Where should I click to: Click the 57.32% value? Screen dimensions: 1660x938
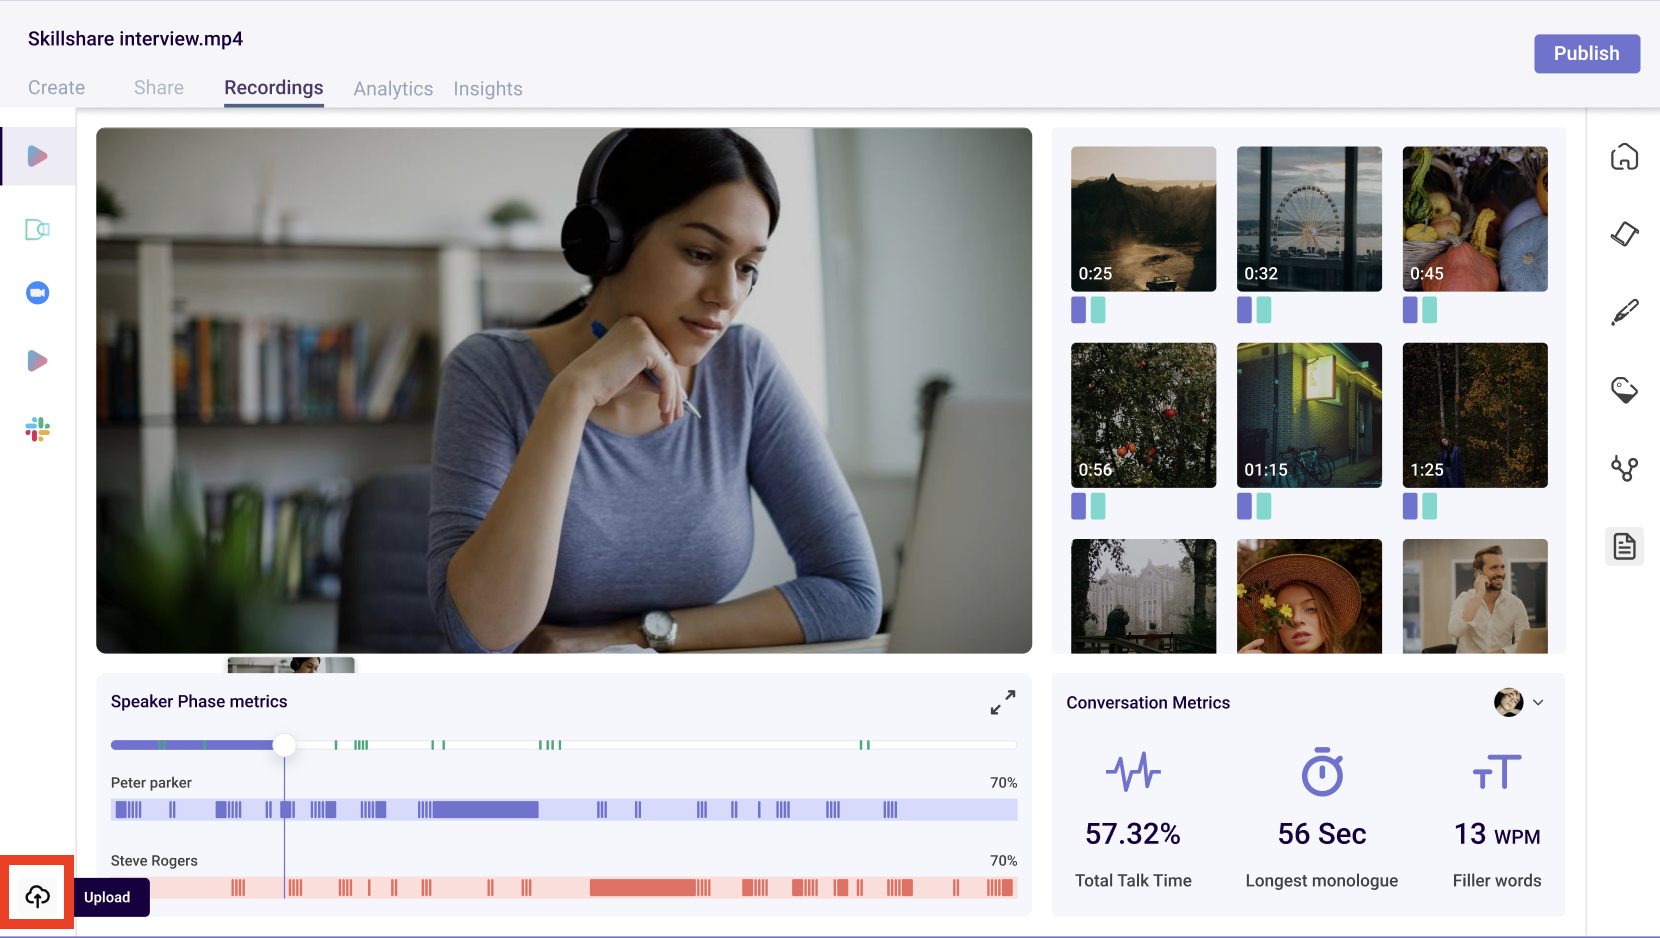point(1133,834)
